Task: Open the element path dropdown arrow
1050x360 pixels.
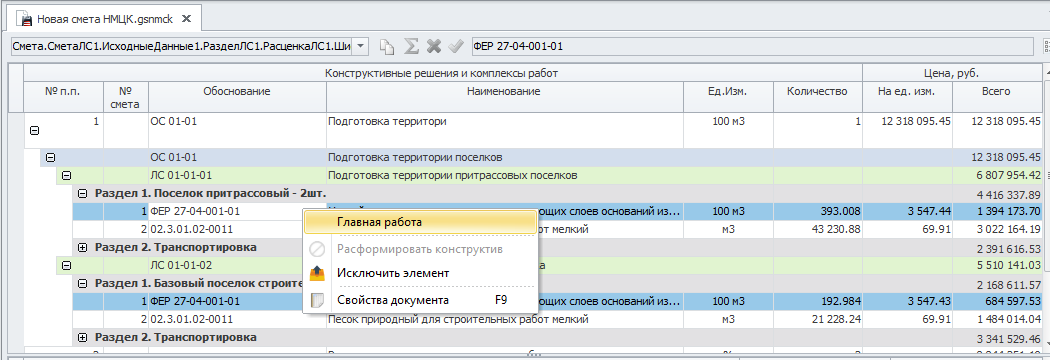Action: 360,46
